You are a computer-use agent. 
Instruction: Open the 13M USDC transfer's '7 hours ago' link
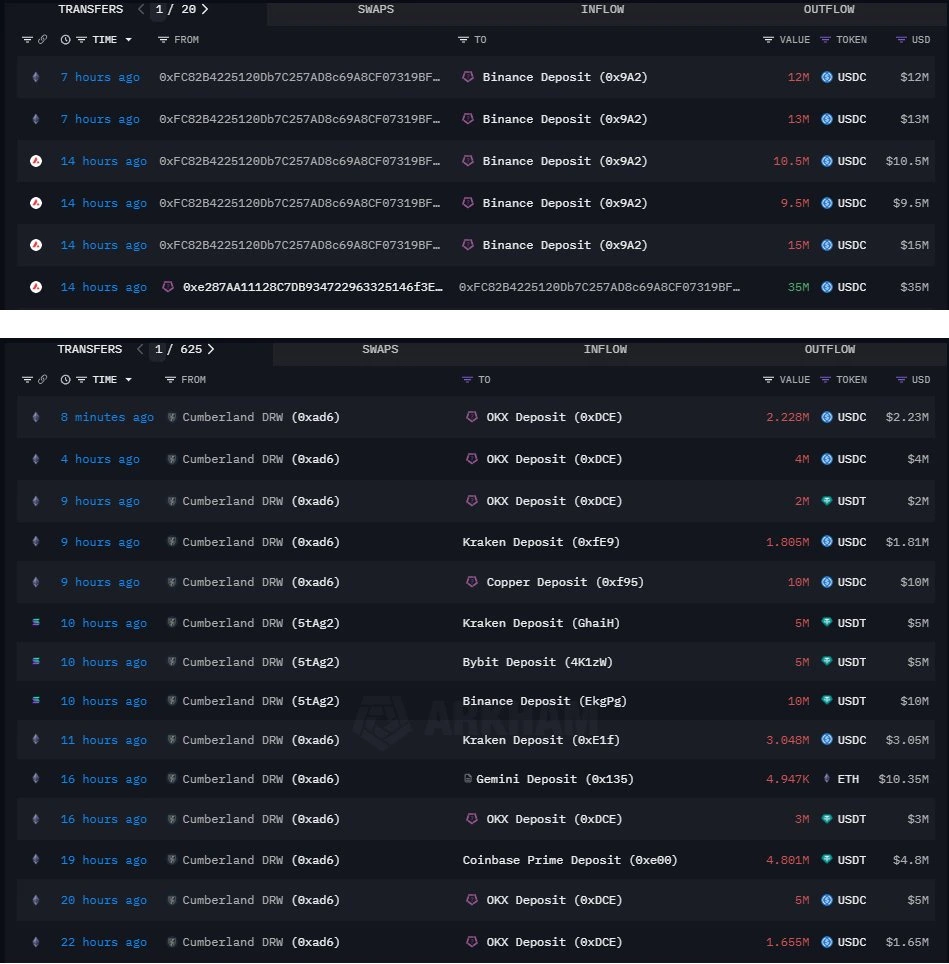point(100,119)
